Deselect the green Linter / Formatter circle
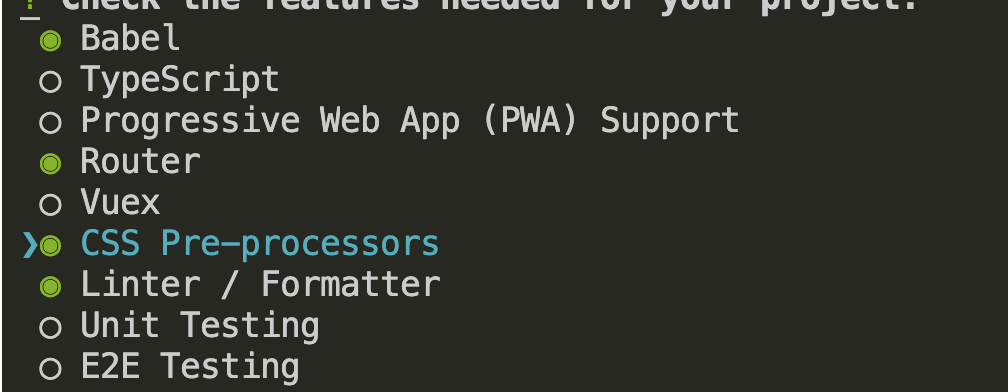 pos(50,287)
